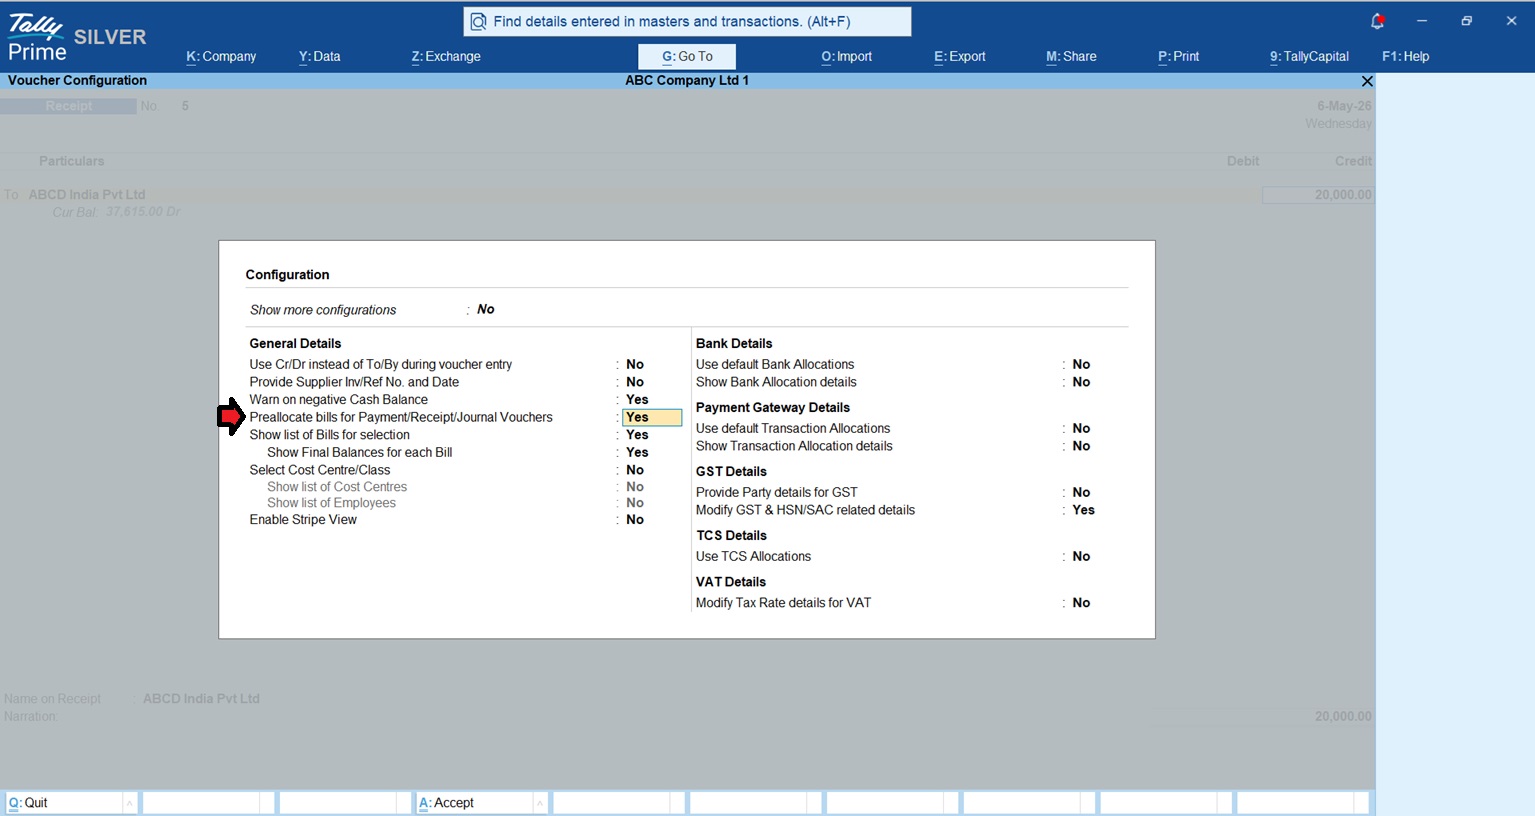
Task: Toggle Enable Stripe View value
Action: coord(635,519)
